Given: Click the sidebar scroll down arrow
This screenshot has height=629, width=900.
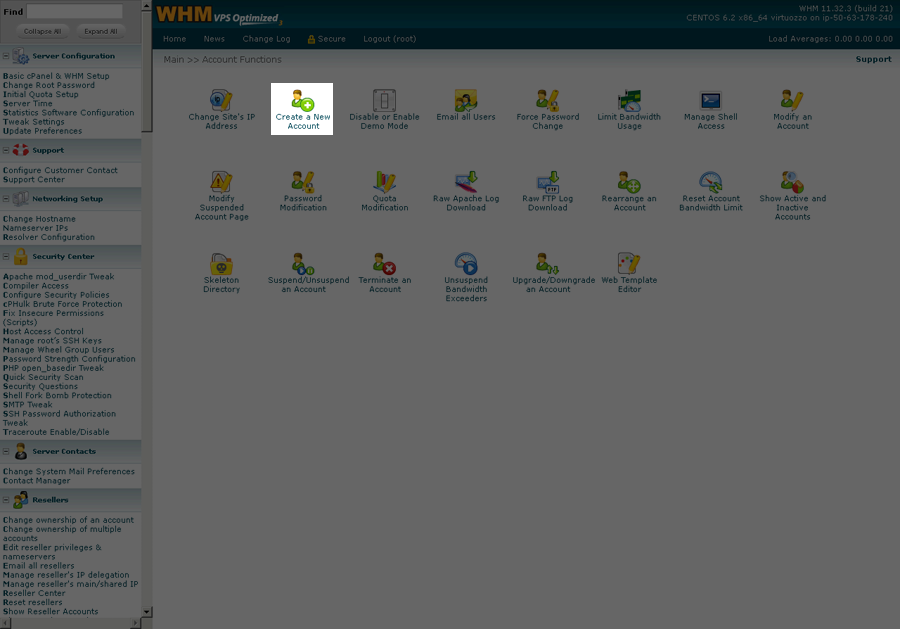Looking at the screenshot, I should point(147,612).
